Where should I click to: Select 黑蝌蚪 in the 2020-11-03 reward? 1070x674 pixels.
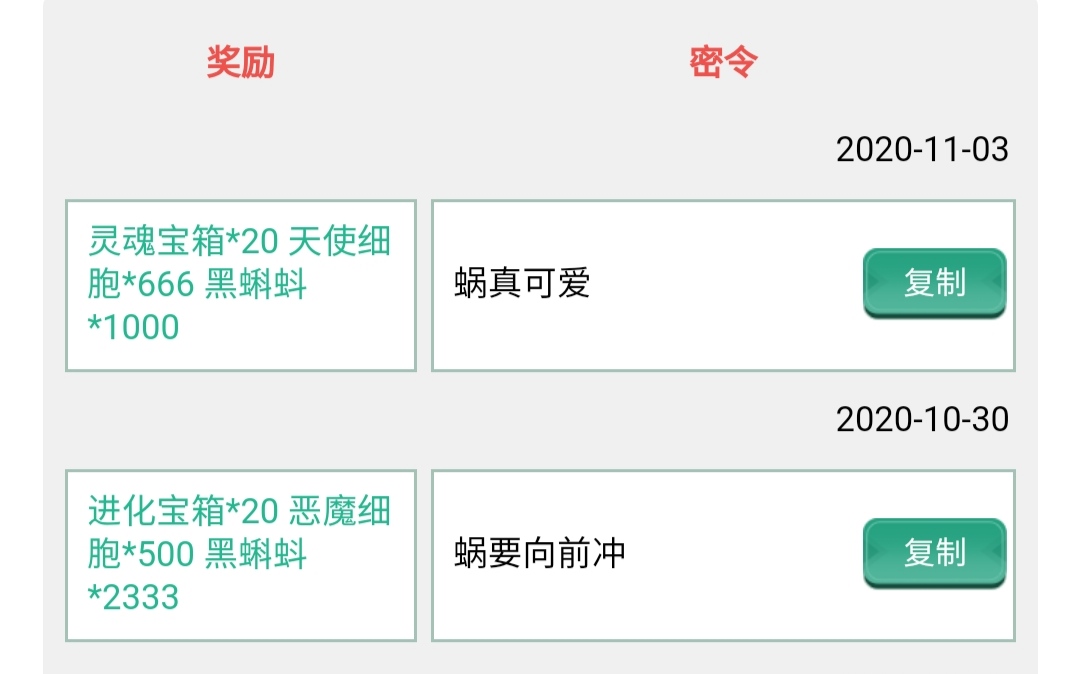[256, 284]
